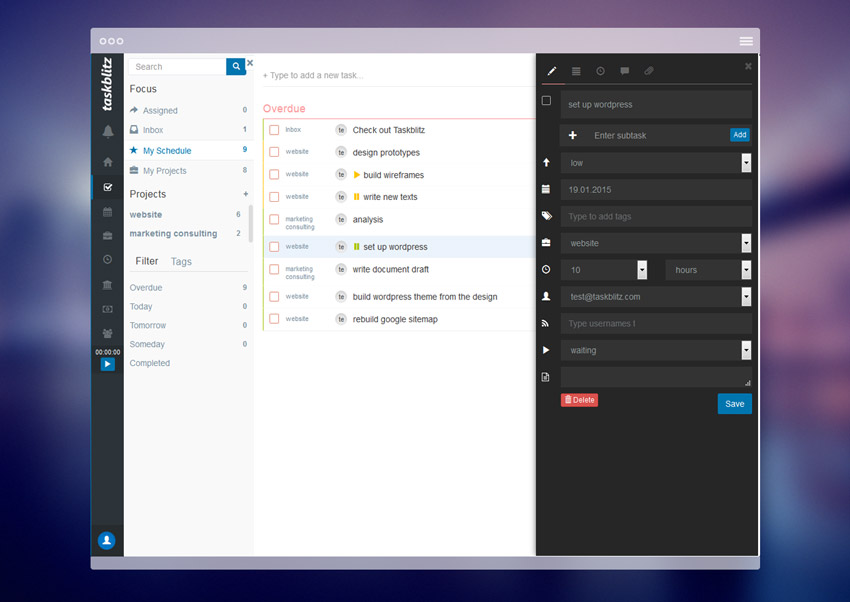The width and height of the screenshot is (850, 602).
Task: Click the due date field 19.01.2015
Action: tap(656, 189)
